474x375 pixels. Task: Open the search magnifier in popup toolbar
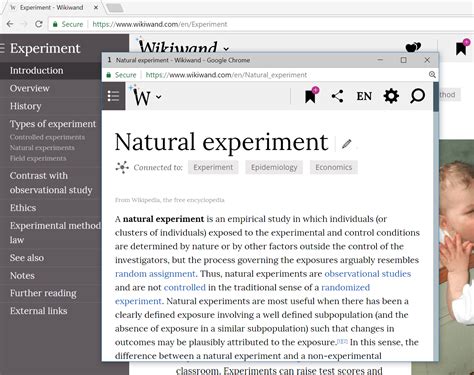[x=417, y=96]
